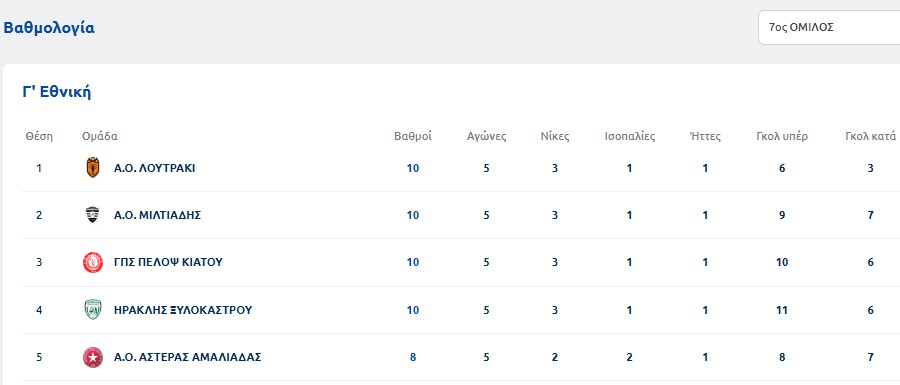Screen dimensions: 900x385
Task: Click goals-against value 7 of ΑΣΤΕΡΑΣ ΑΜΑΛΙΑΔΑΣ
Action: [x=871, y=357]
